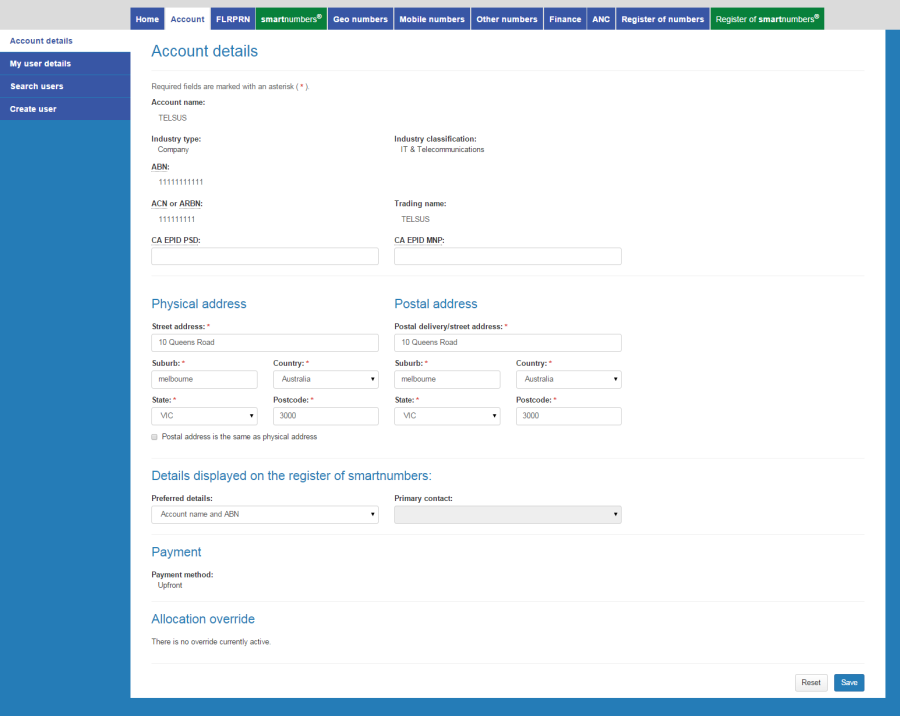Image resolution: width=900 pixels, height=716 pixels.
Task: Open the FLRPRN tab
Action: [x=232, y=18]
